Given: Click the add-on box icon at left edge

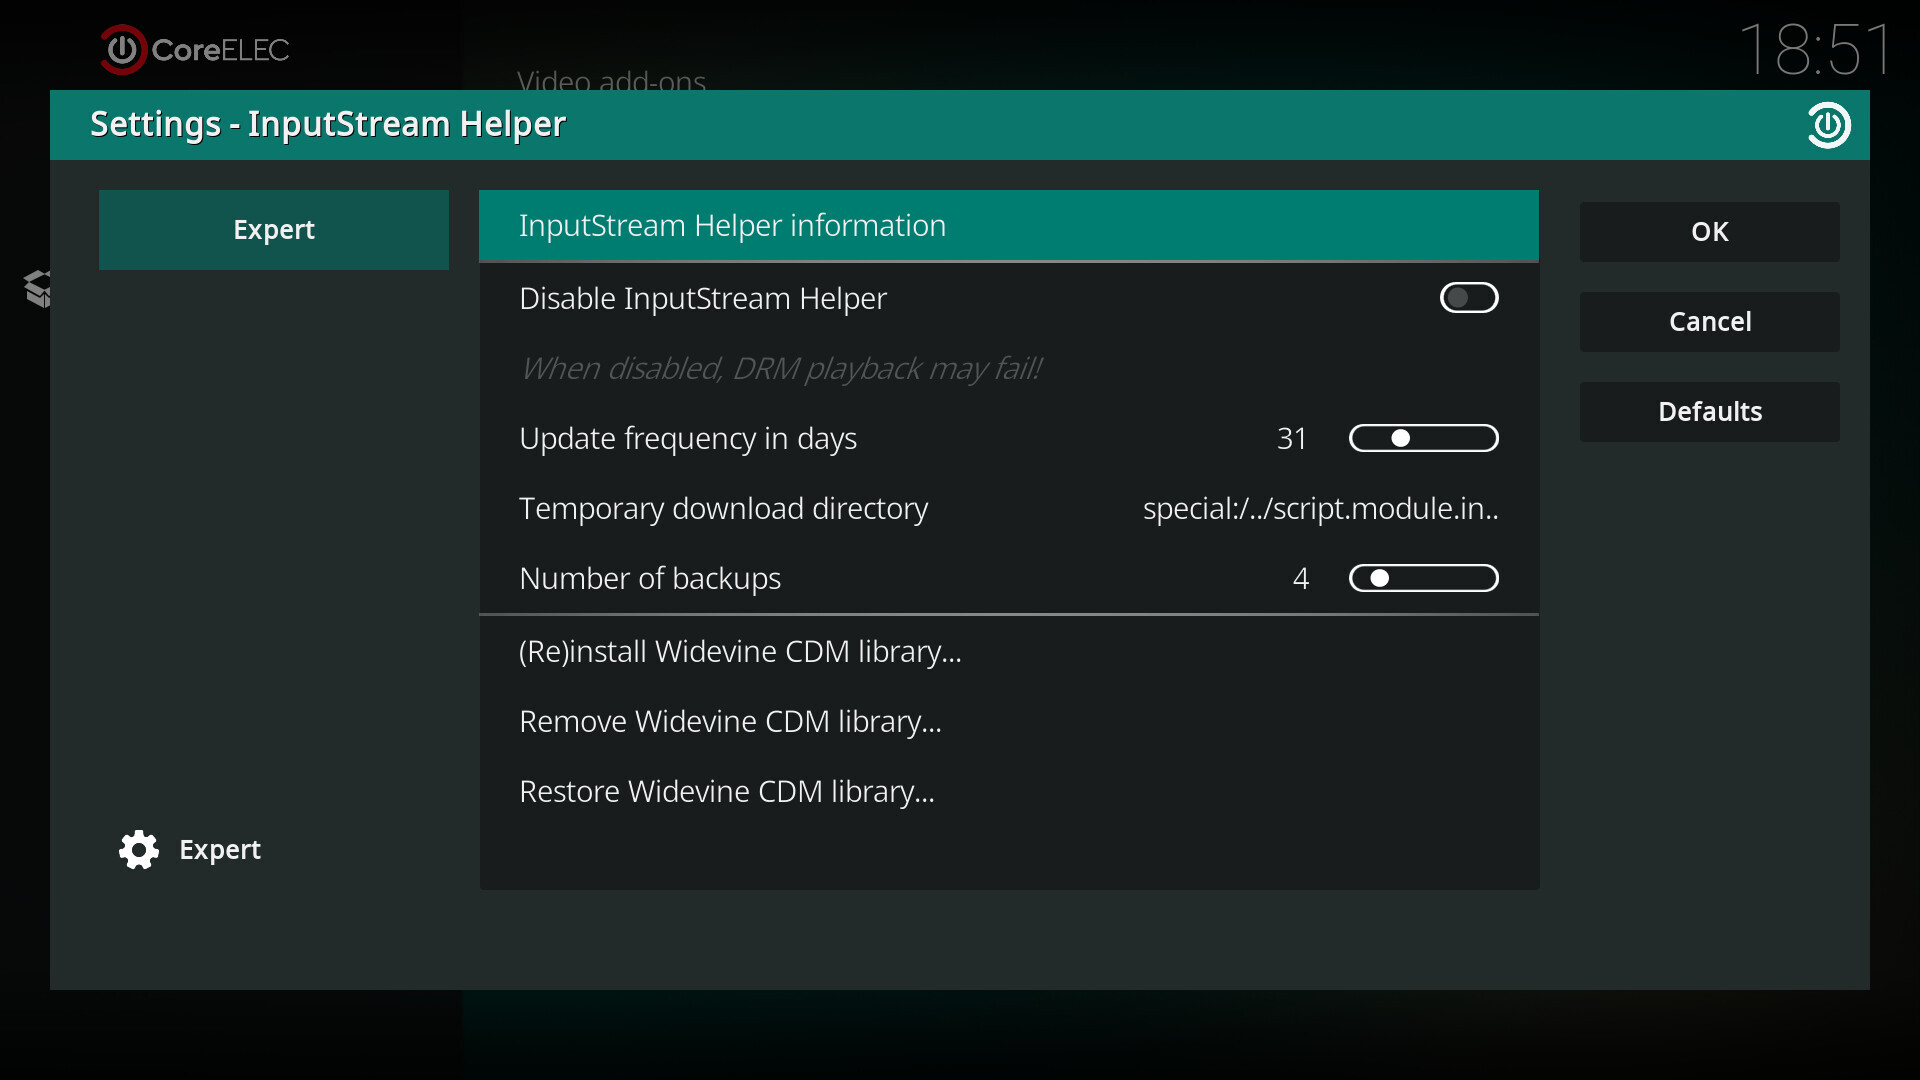Looking at the screenshot, I should pos(38,289).
